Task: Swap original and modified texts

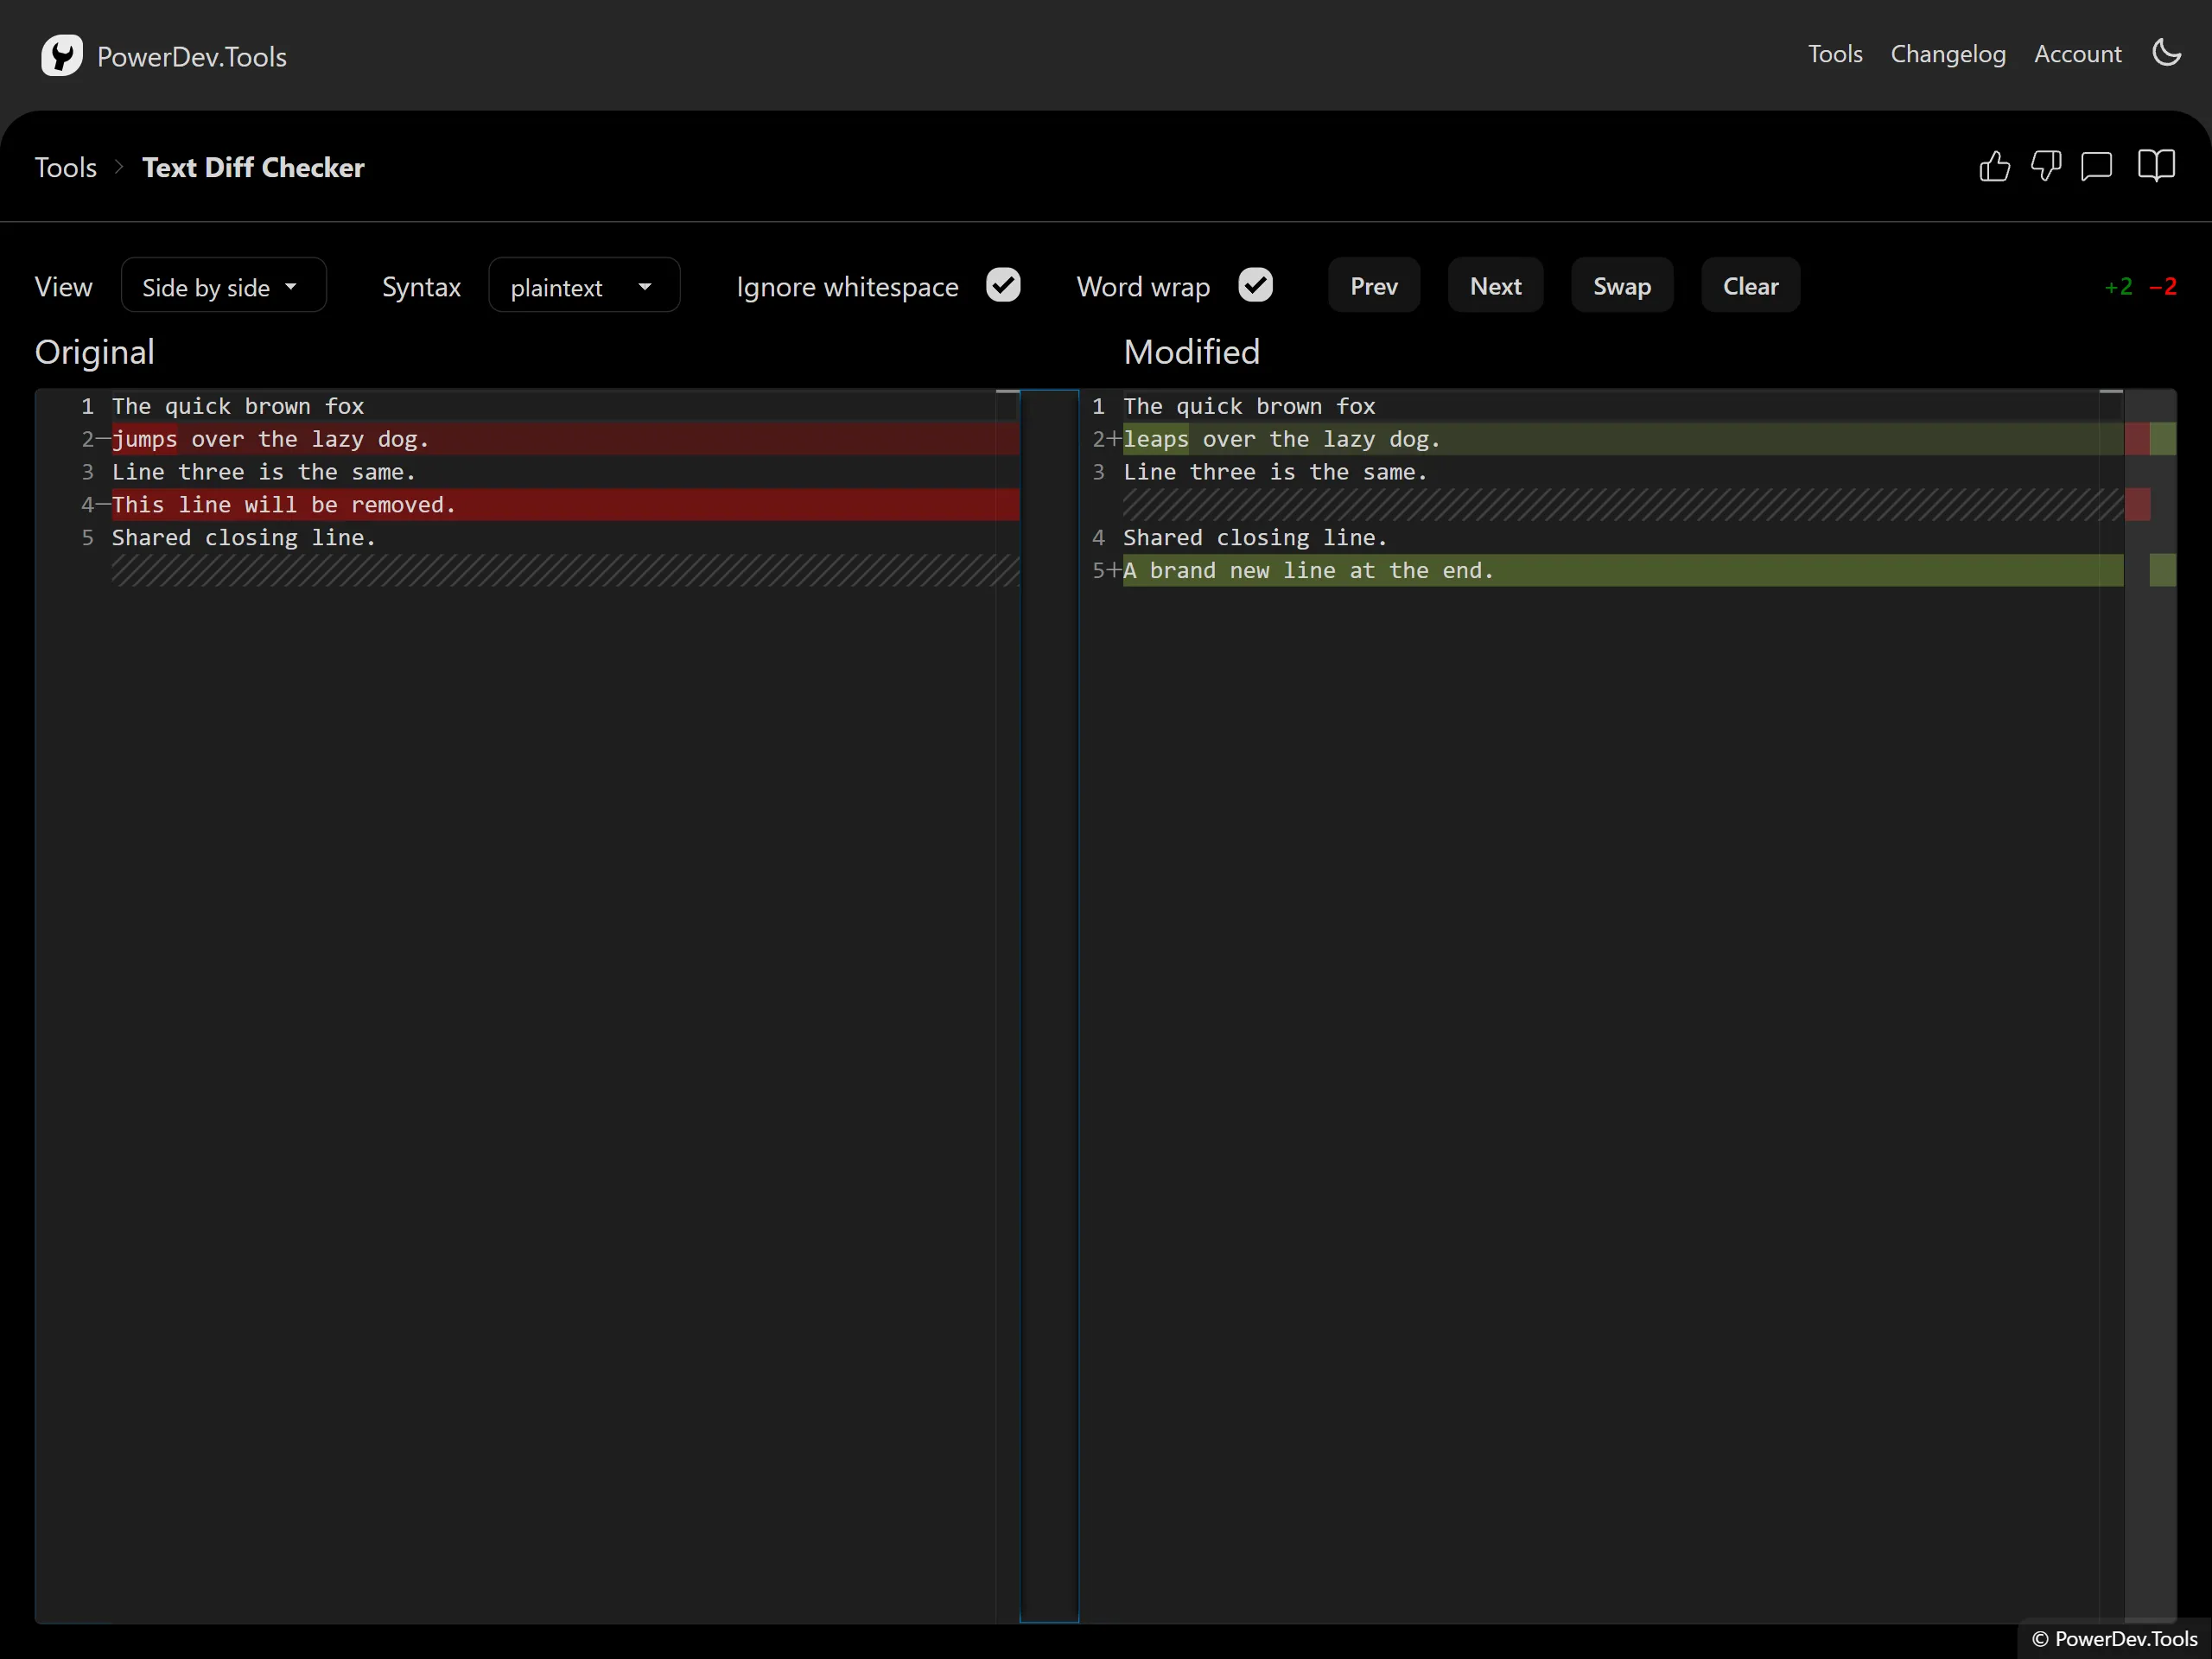Action: tap(1621, 286)
